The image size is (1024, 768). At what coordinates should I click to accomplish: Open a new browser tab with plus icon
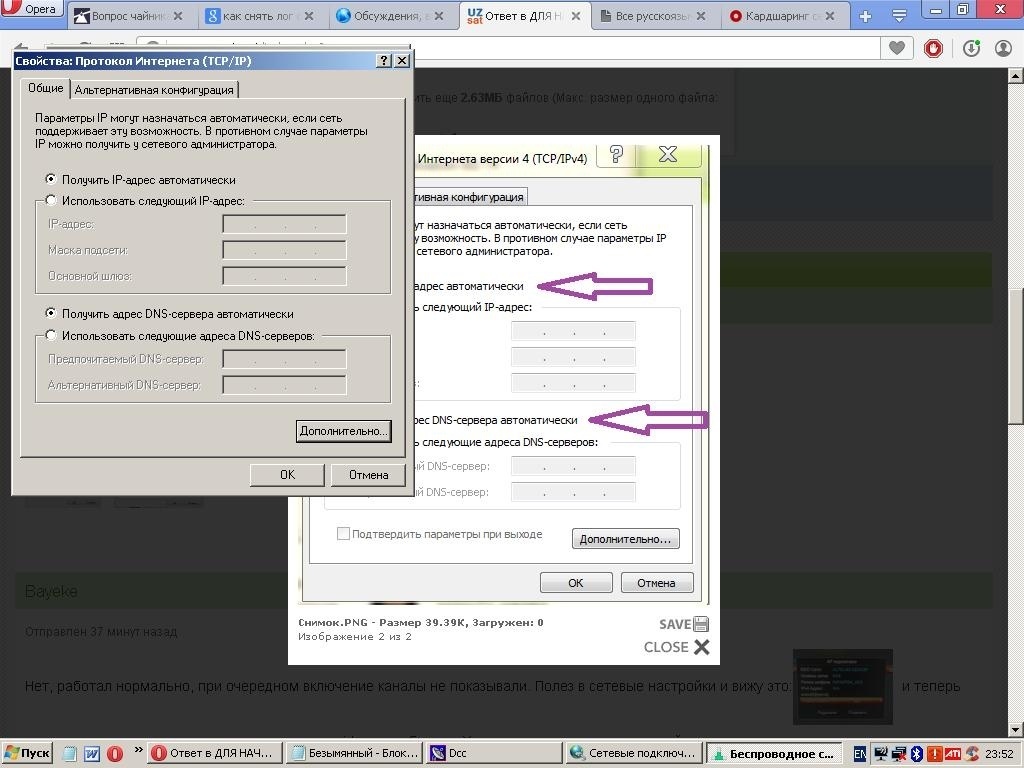tap(865, 16)
